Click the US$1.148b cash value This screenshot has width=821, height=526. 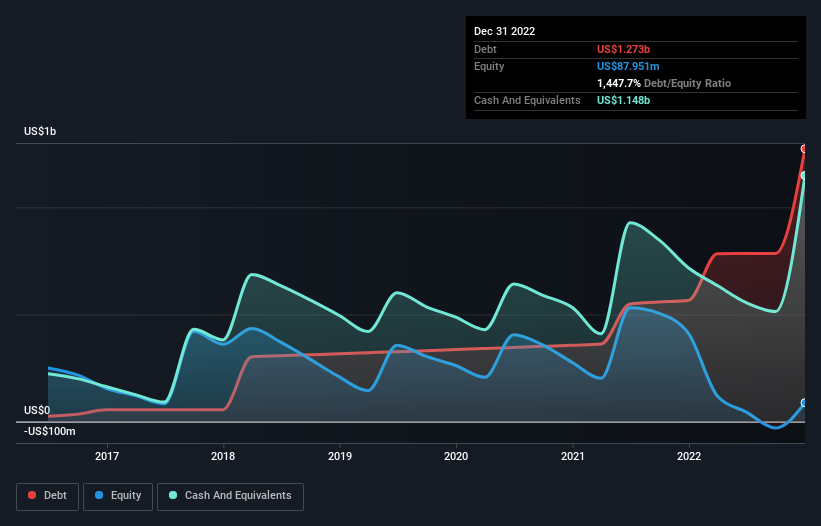coord(623,100)
